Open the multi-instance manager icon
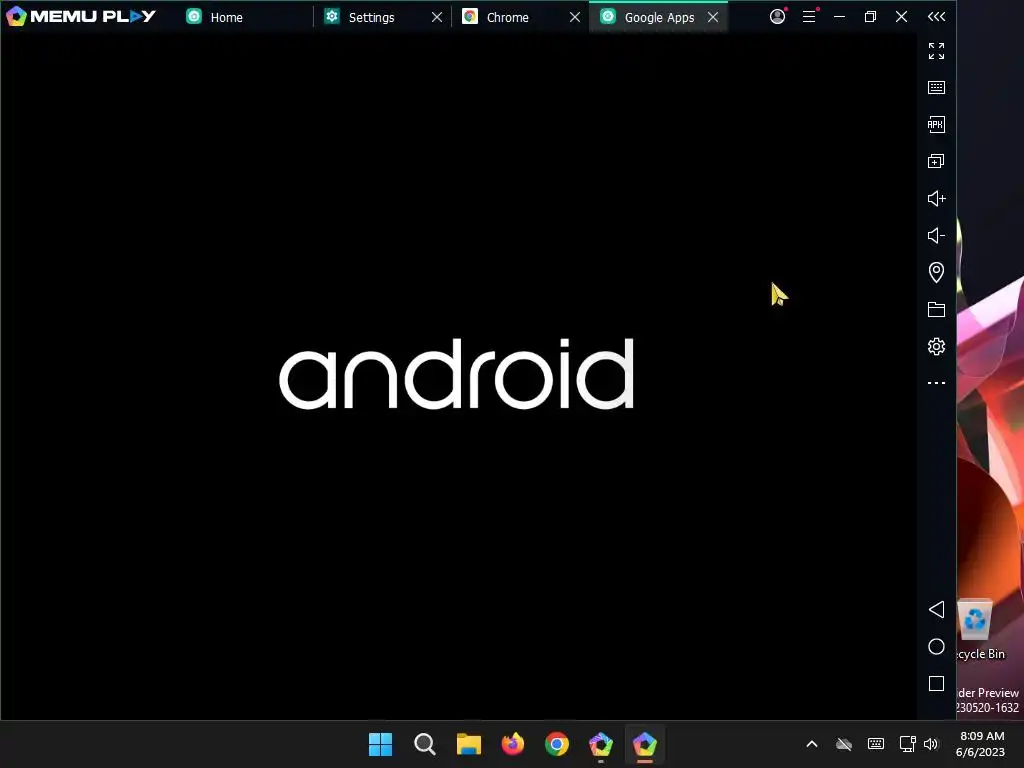Viewport: 1024px width, 768px height. coord(936,161)
